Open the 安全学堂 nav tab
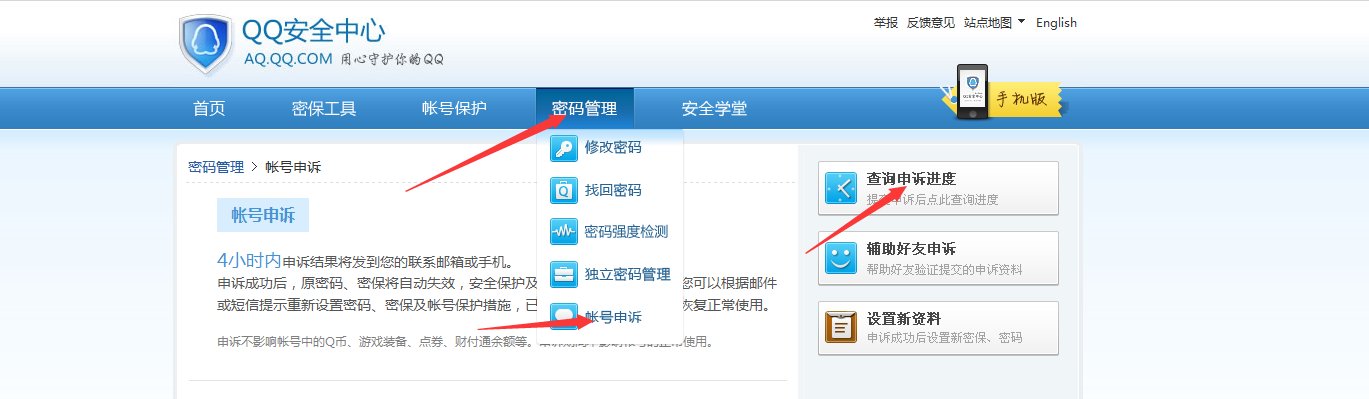 coord(714,109)
